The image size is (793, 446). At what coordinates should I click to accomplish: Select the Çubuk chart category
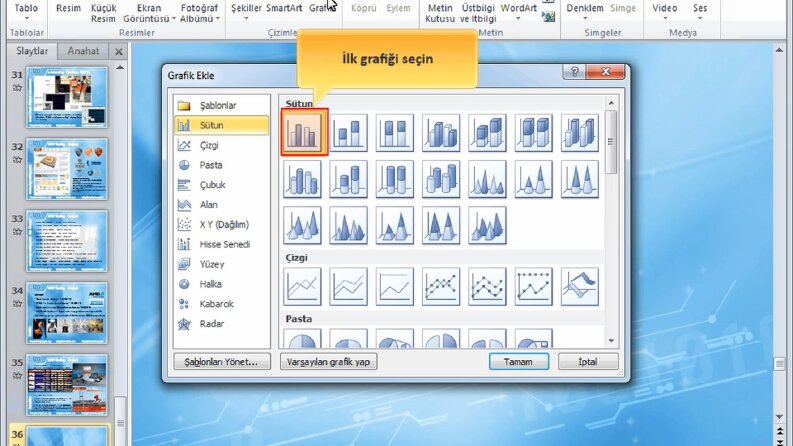coord(222,185)
